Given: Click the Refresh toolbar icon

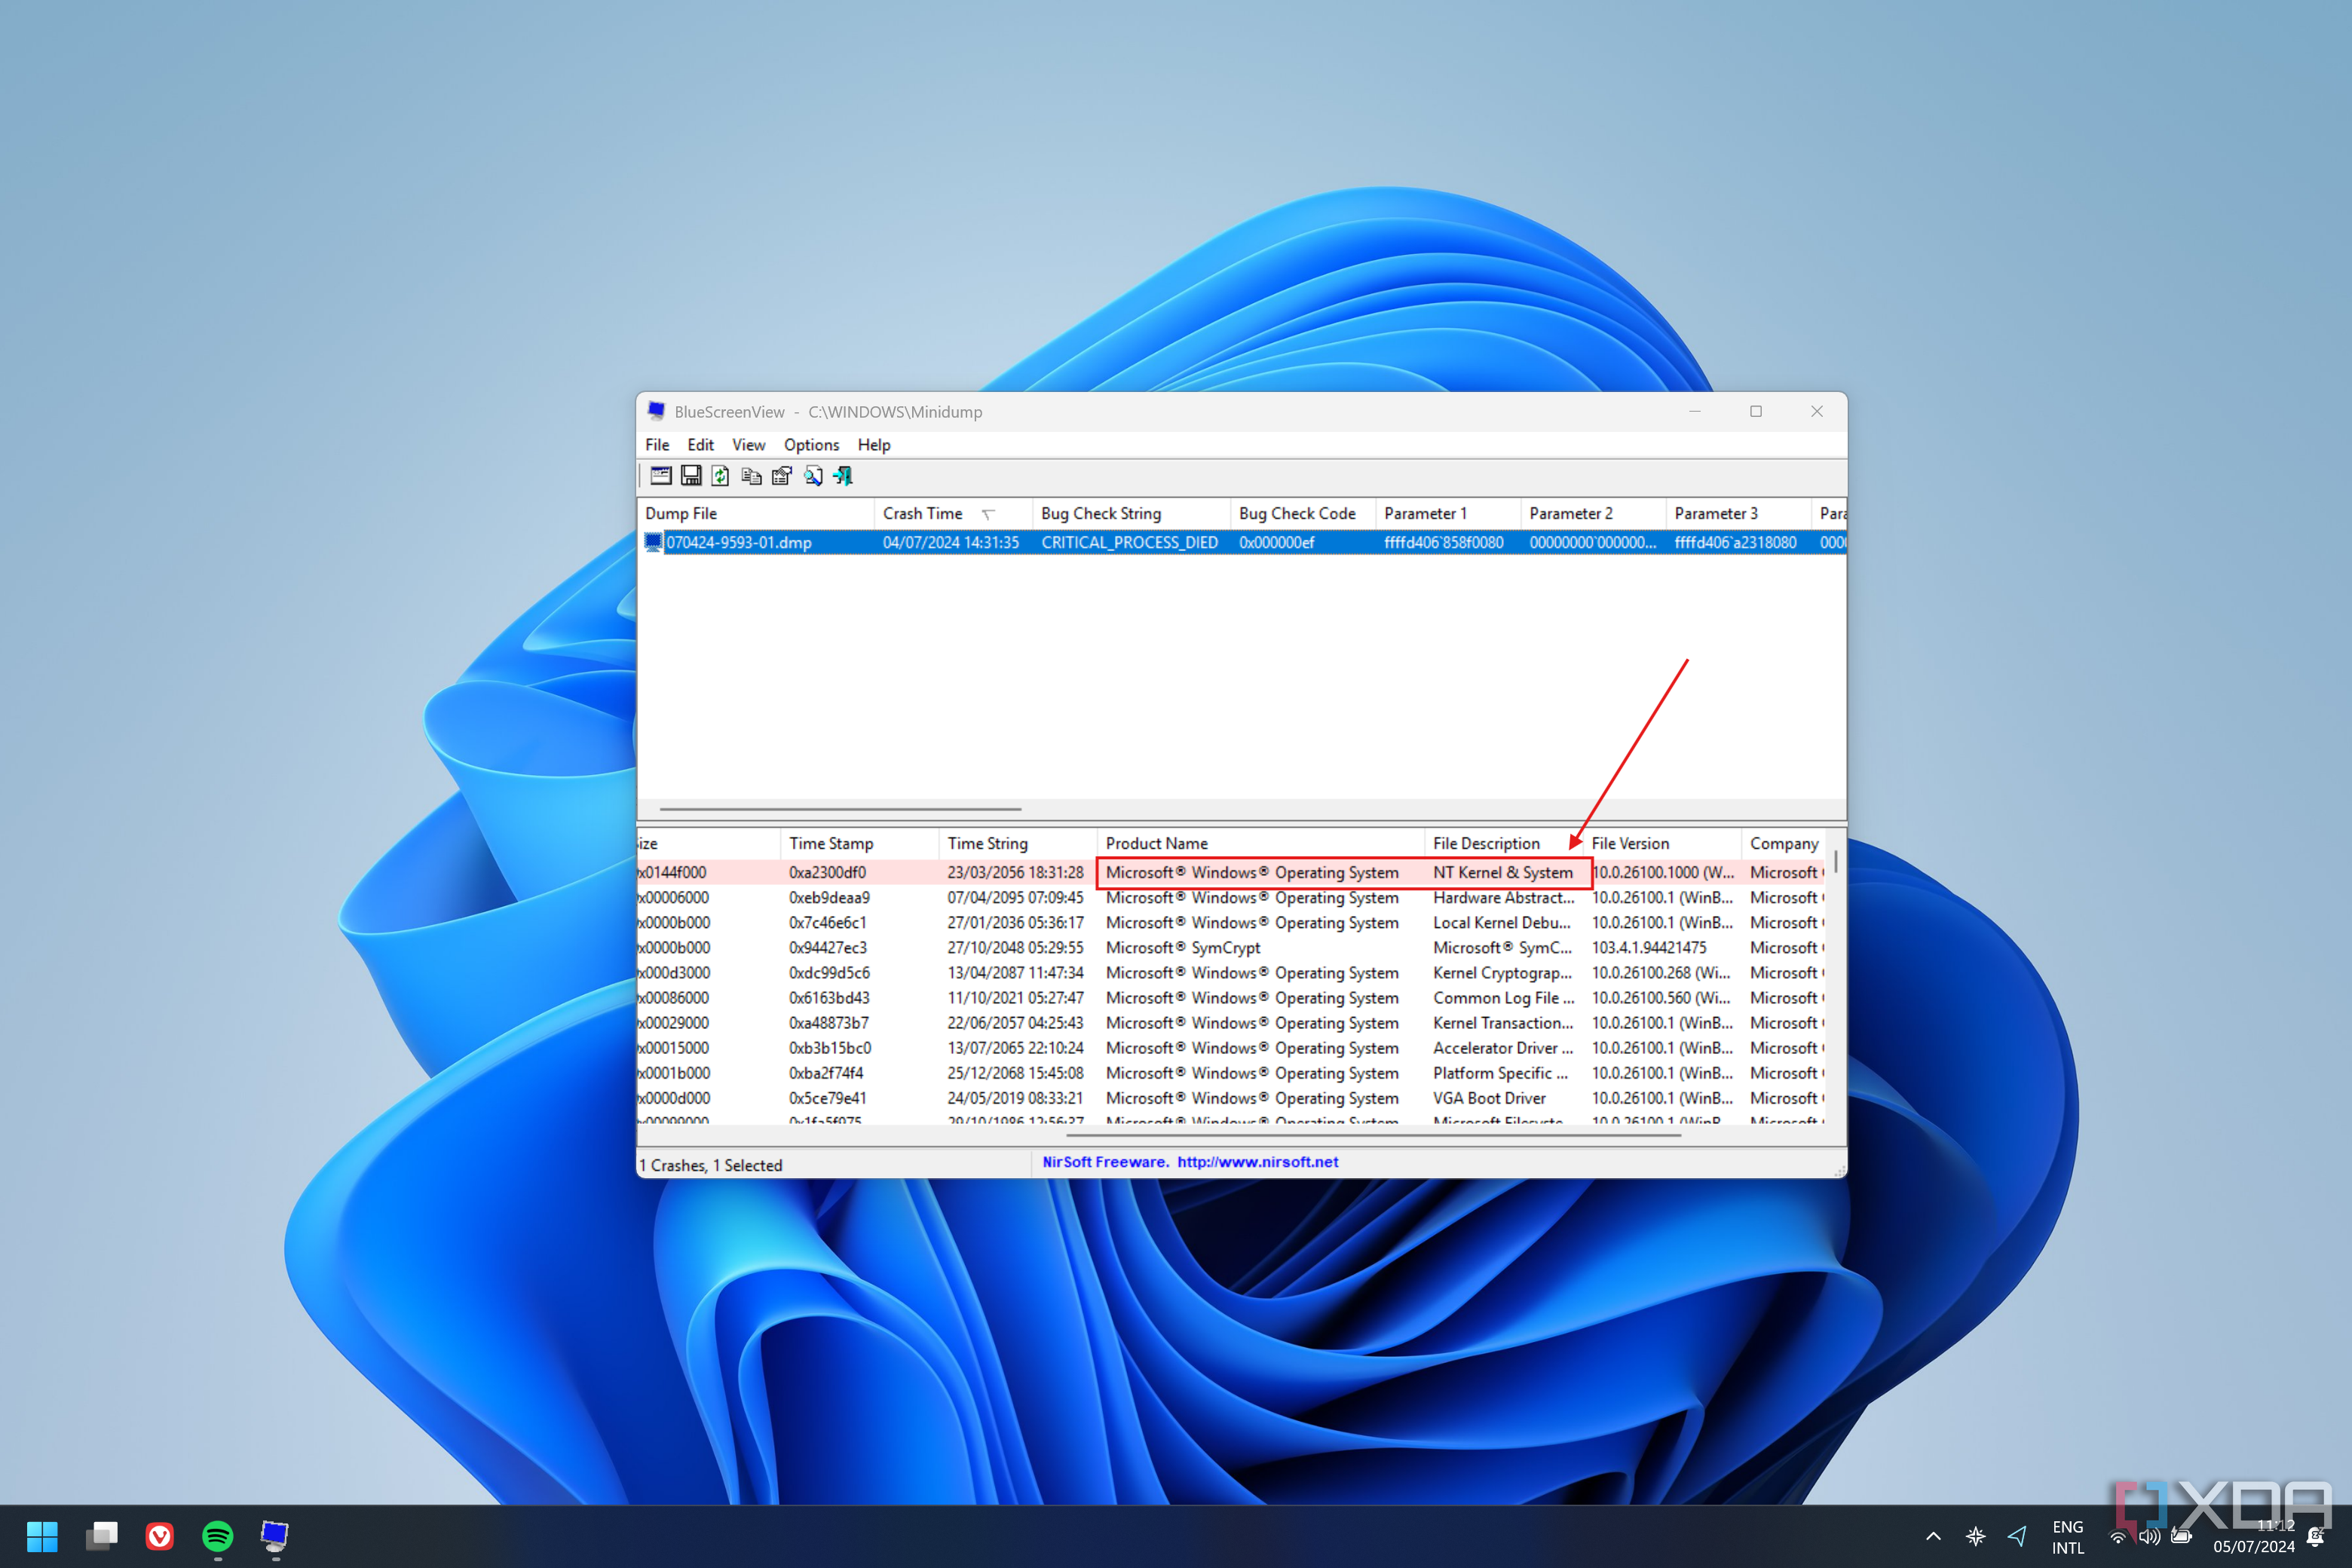Looking at the screenshot, I should [x=721, y=476].
